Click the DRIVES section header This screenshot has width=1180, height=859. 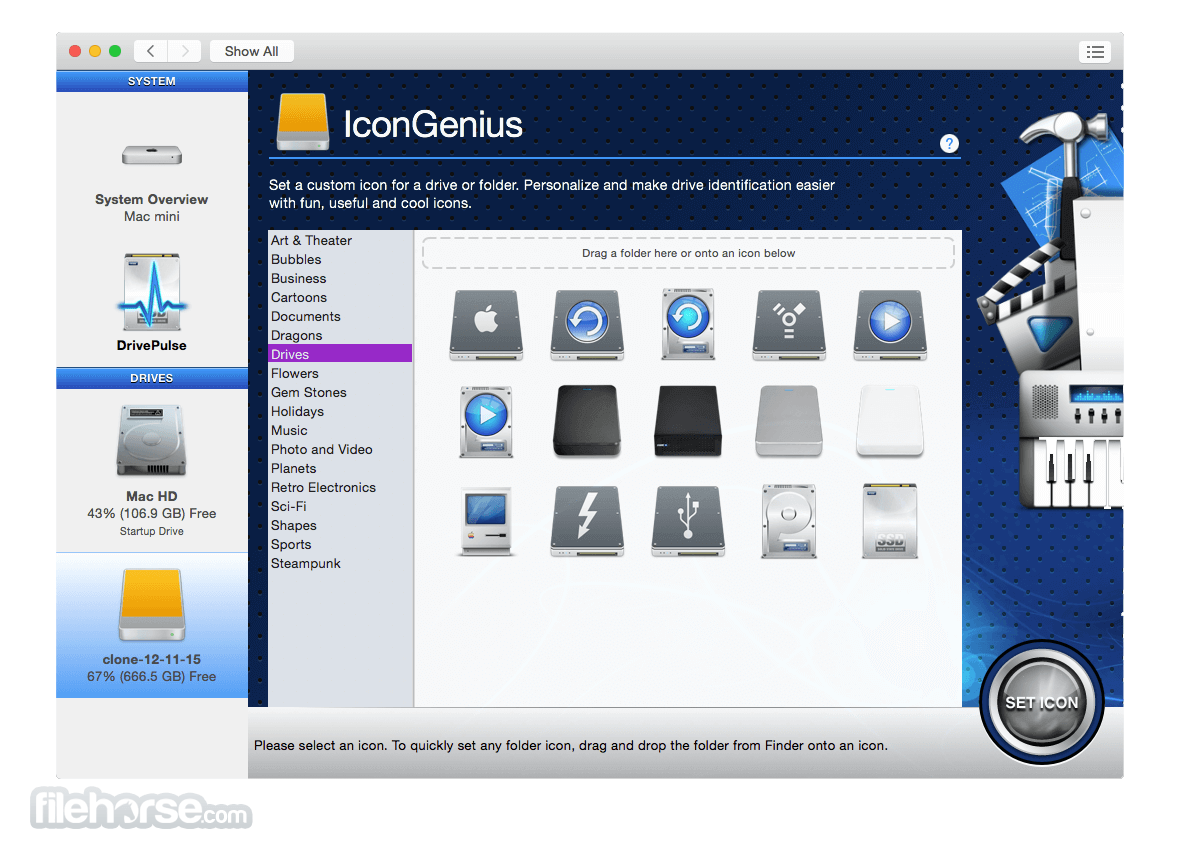[151, 378]
